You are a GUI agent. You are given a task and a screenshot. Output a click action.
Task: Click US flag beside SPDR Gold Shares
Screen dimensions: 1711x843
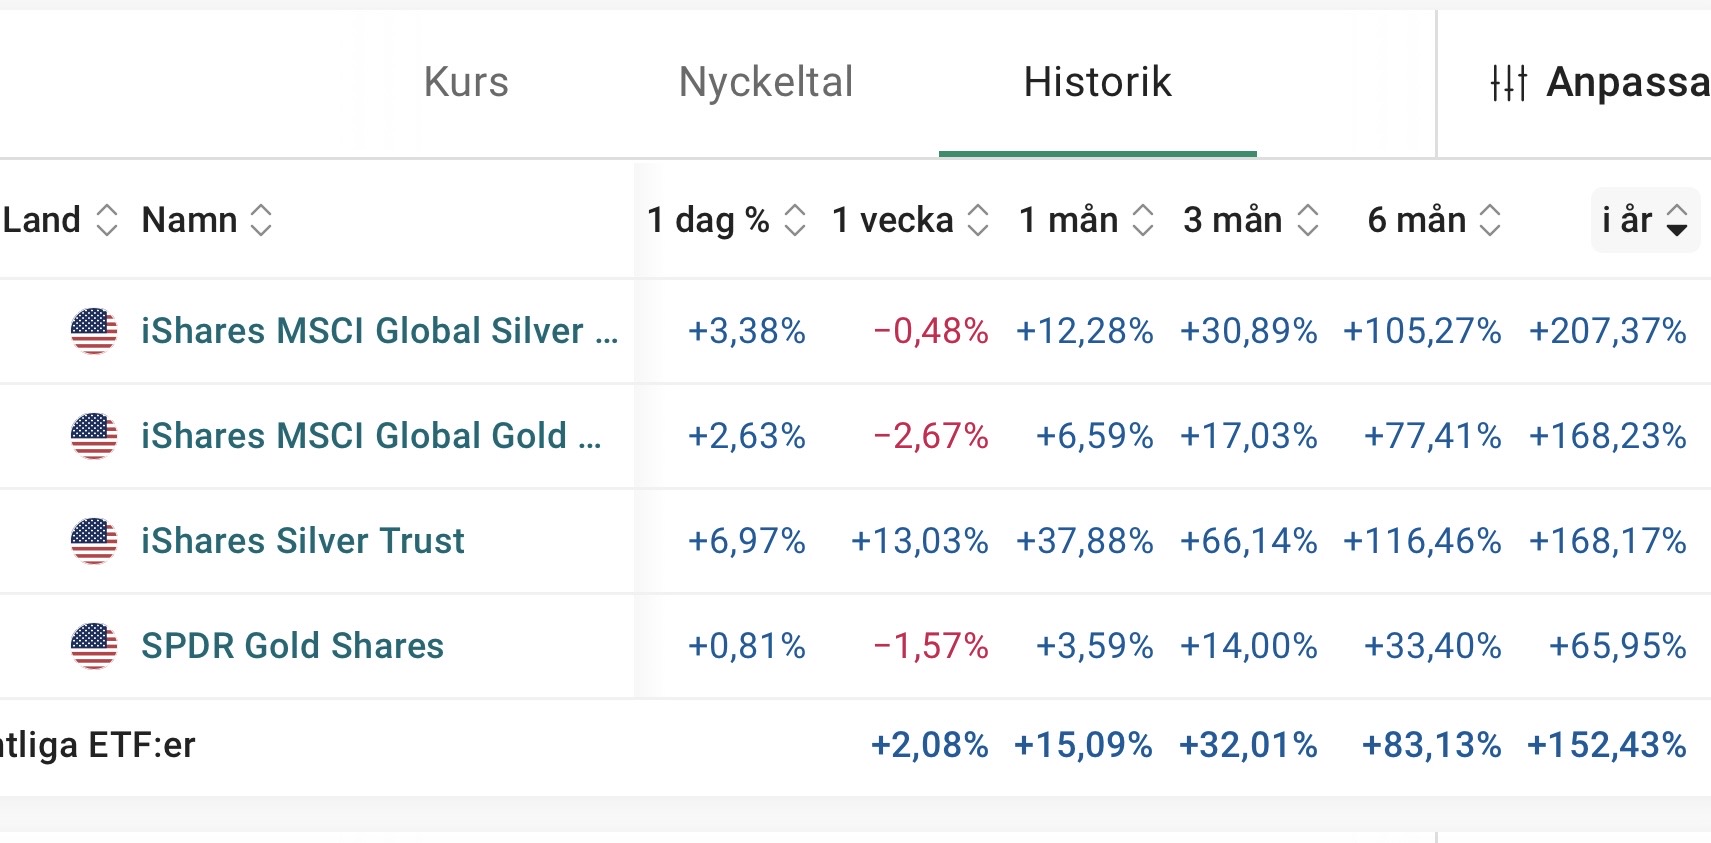coord(94,646)
